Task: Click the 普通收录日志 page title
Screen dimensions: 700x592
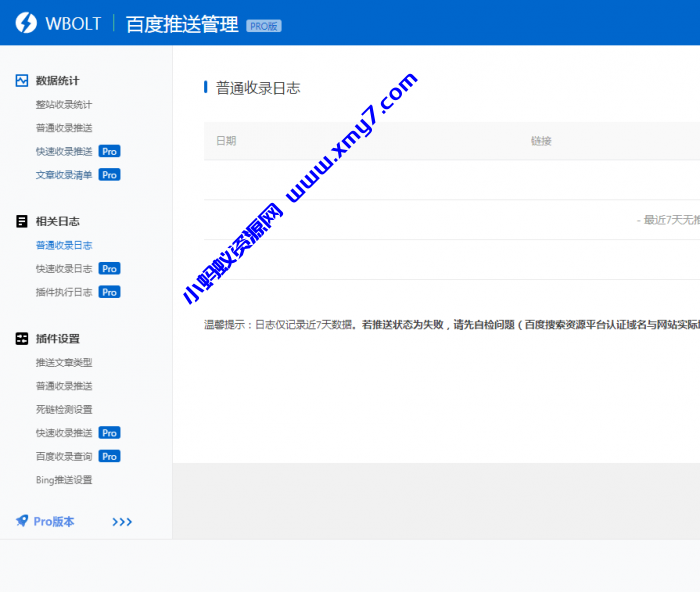Action: click(x=258, y=88)
